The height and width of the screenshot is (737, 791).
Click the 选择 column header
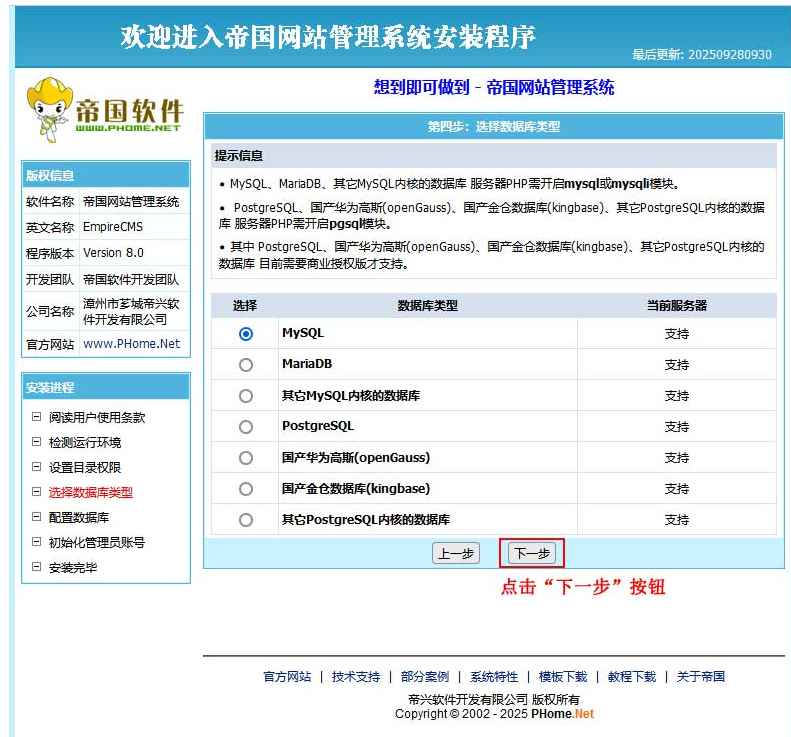tap(245, 305)
